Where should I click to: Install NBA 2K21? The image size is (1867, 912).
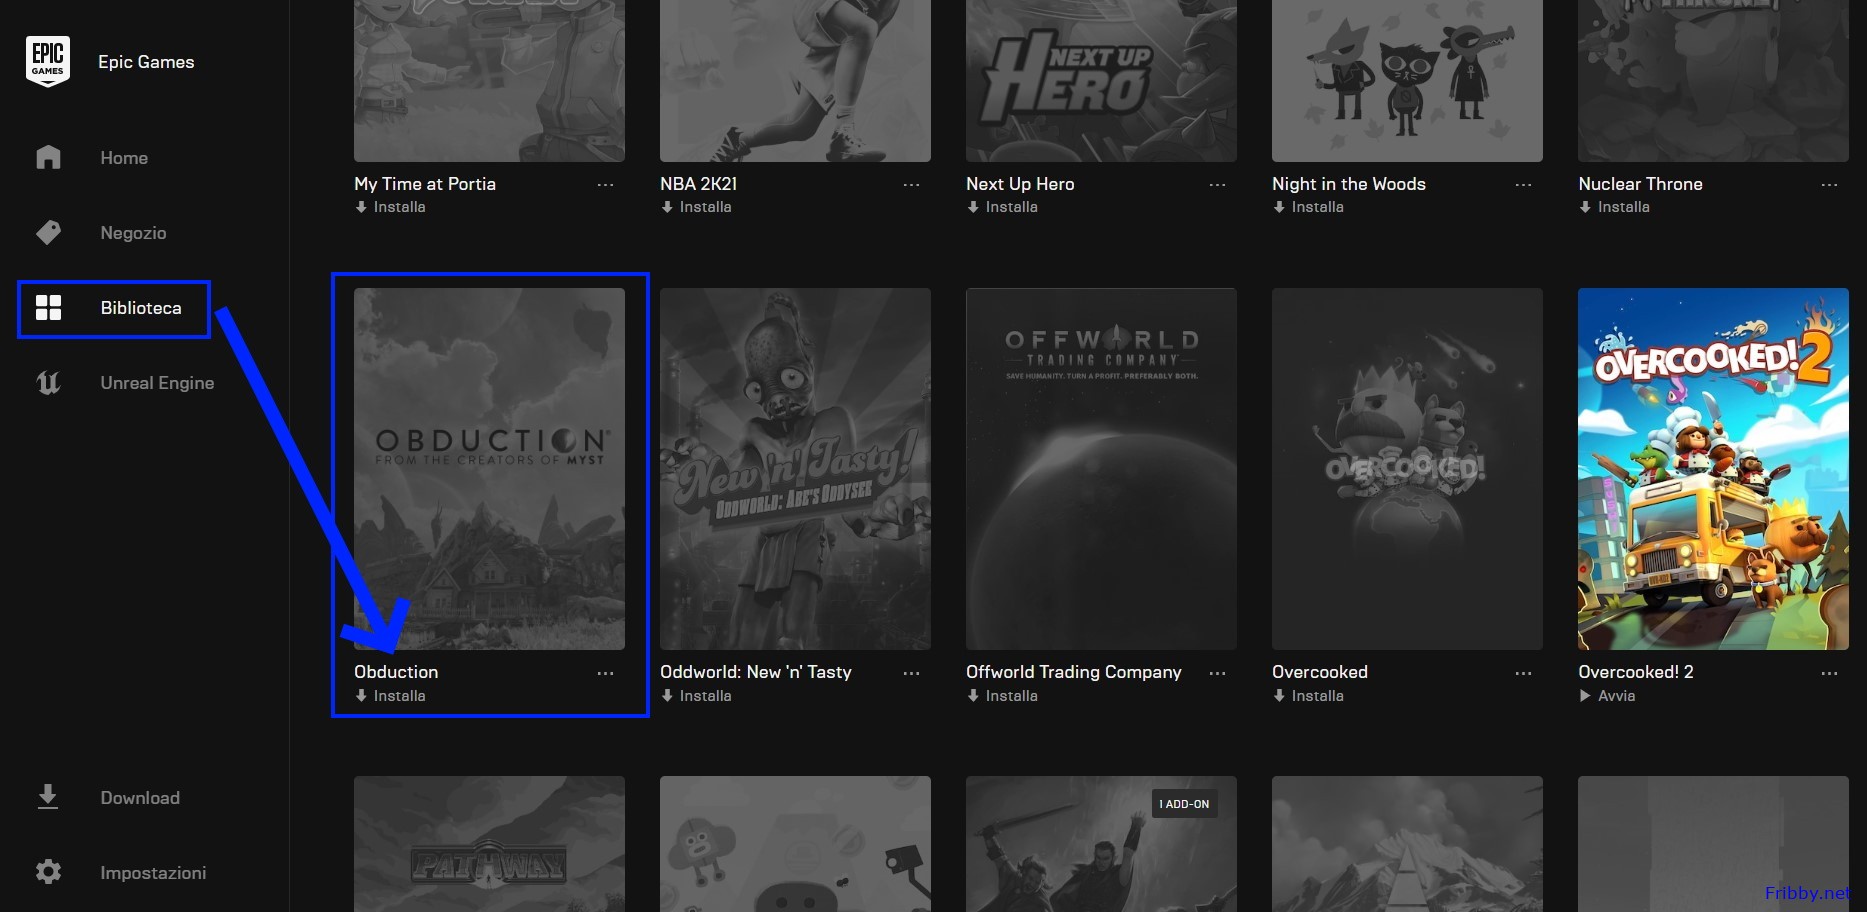pyautogui.click(x=696, y=207)
